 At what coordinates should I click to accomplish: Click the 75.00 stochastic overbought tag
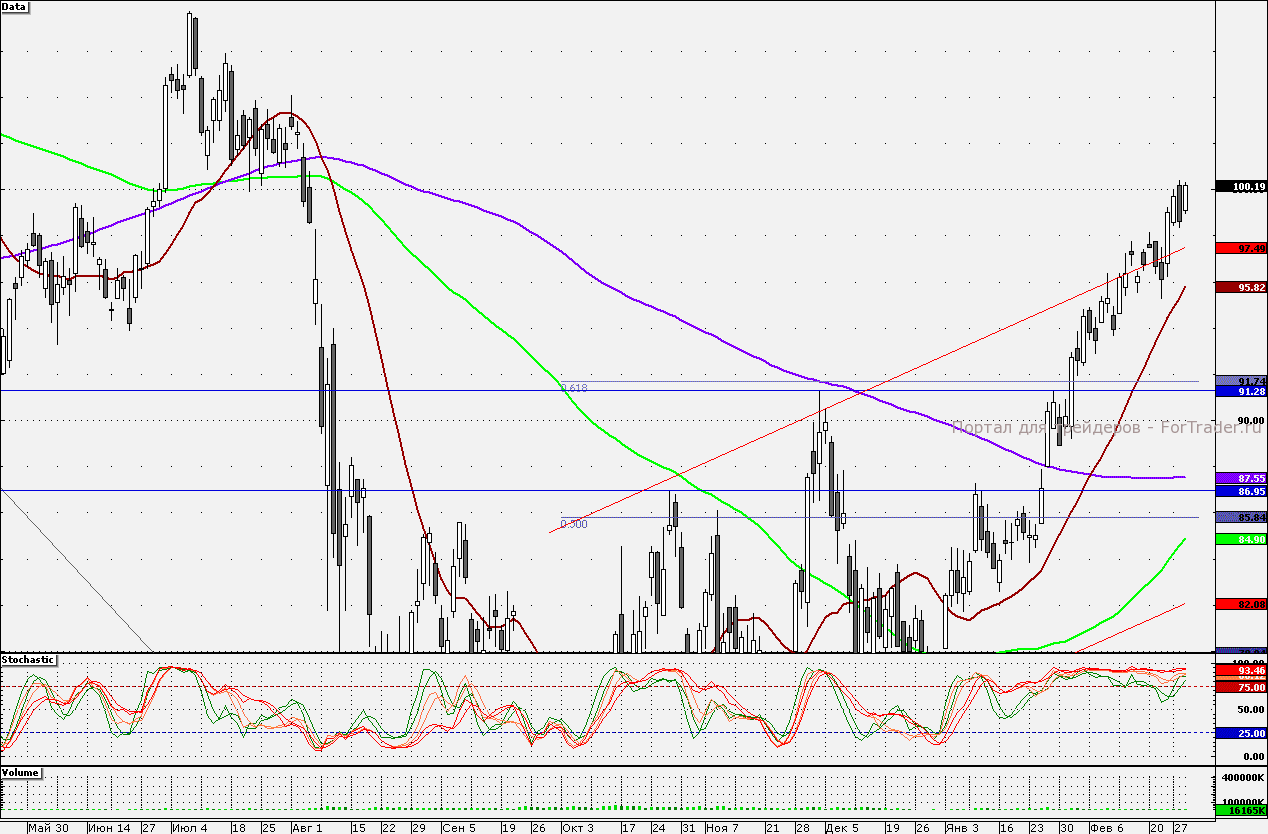coord(1240,687)
